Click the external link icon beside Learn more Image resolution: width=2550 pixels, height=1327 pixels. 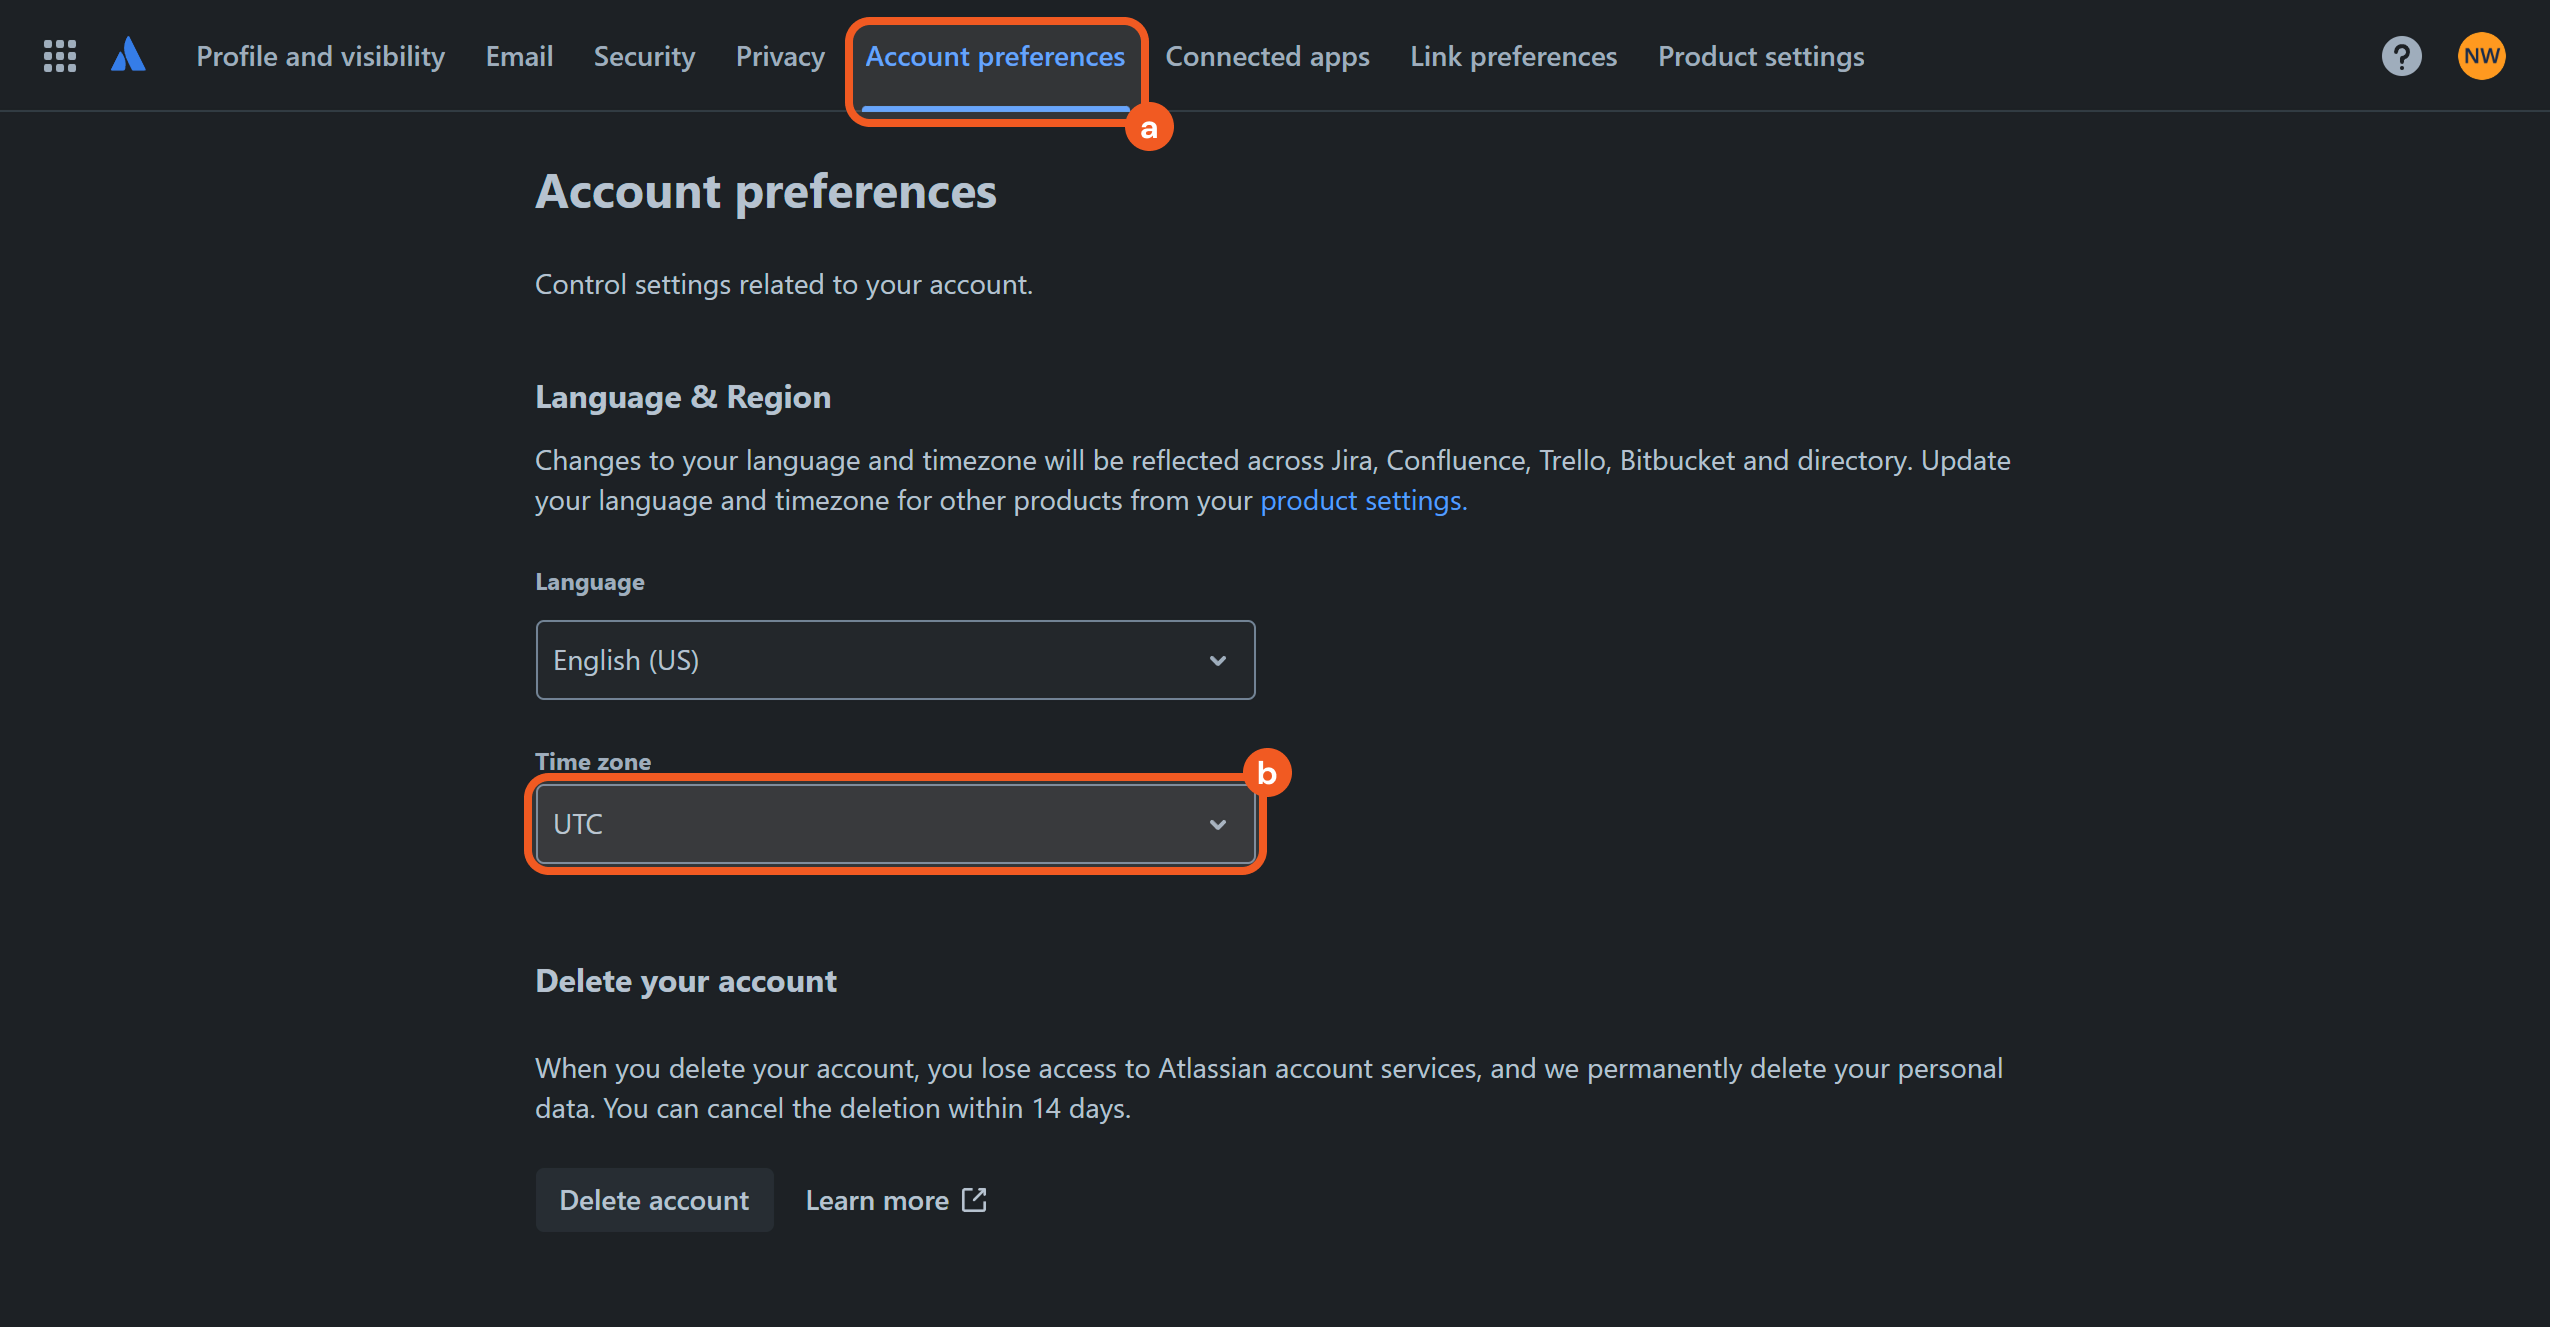tap(974, 1199)
